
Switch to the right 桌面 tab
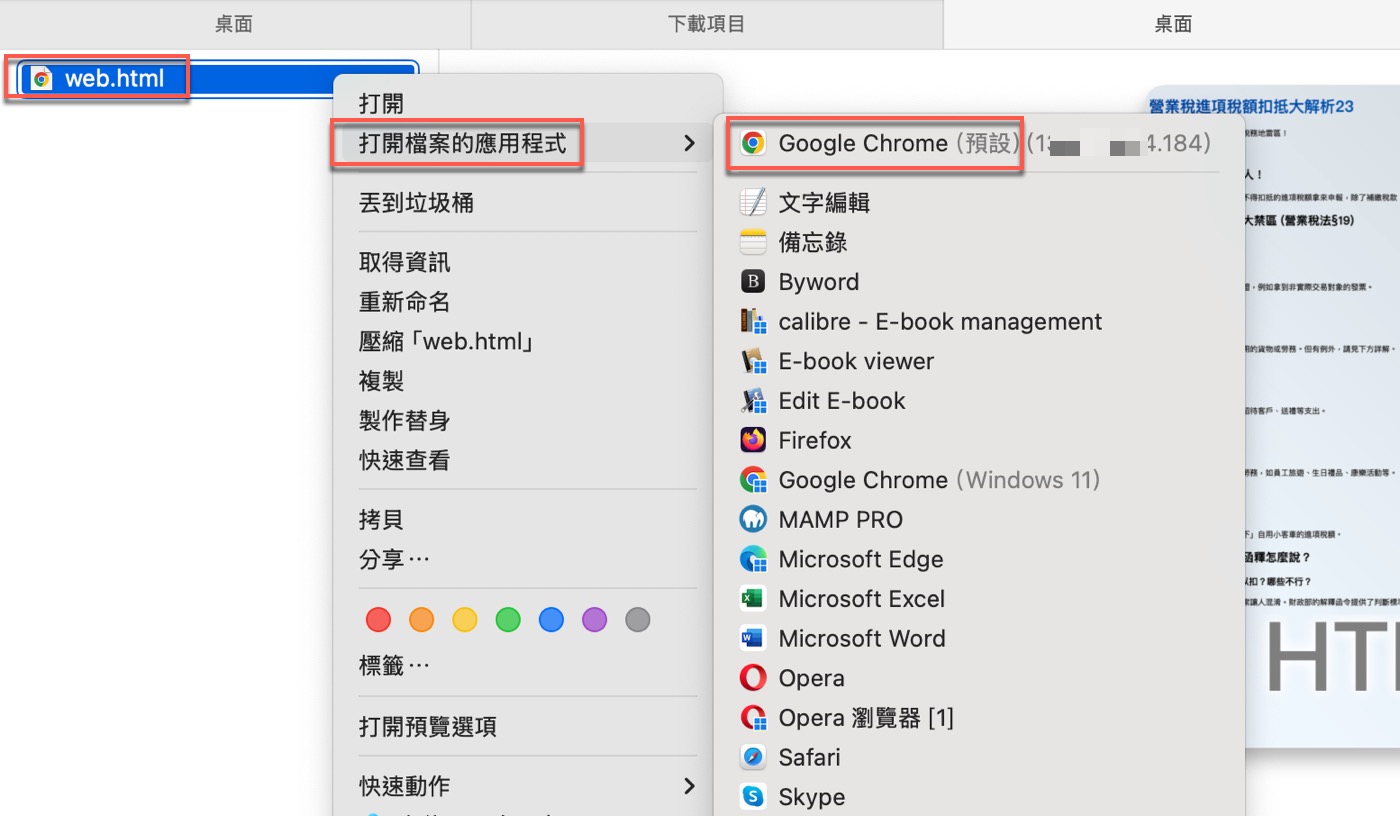1172,24
